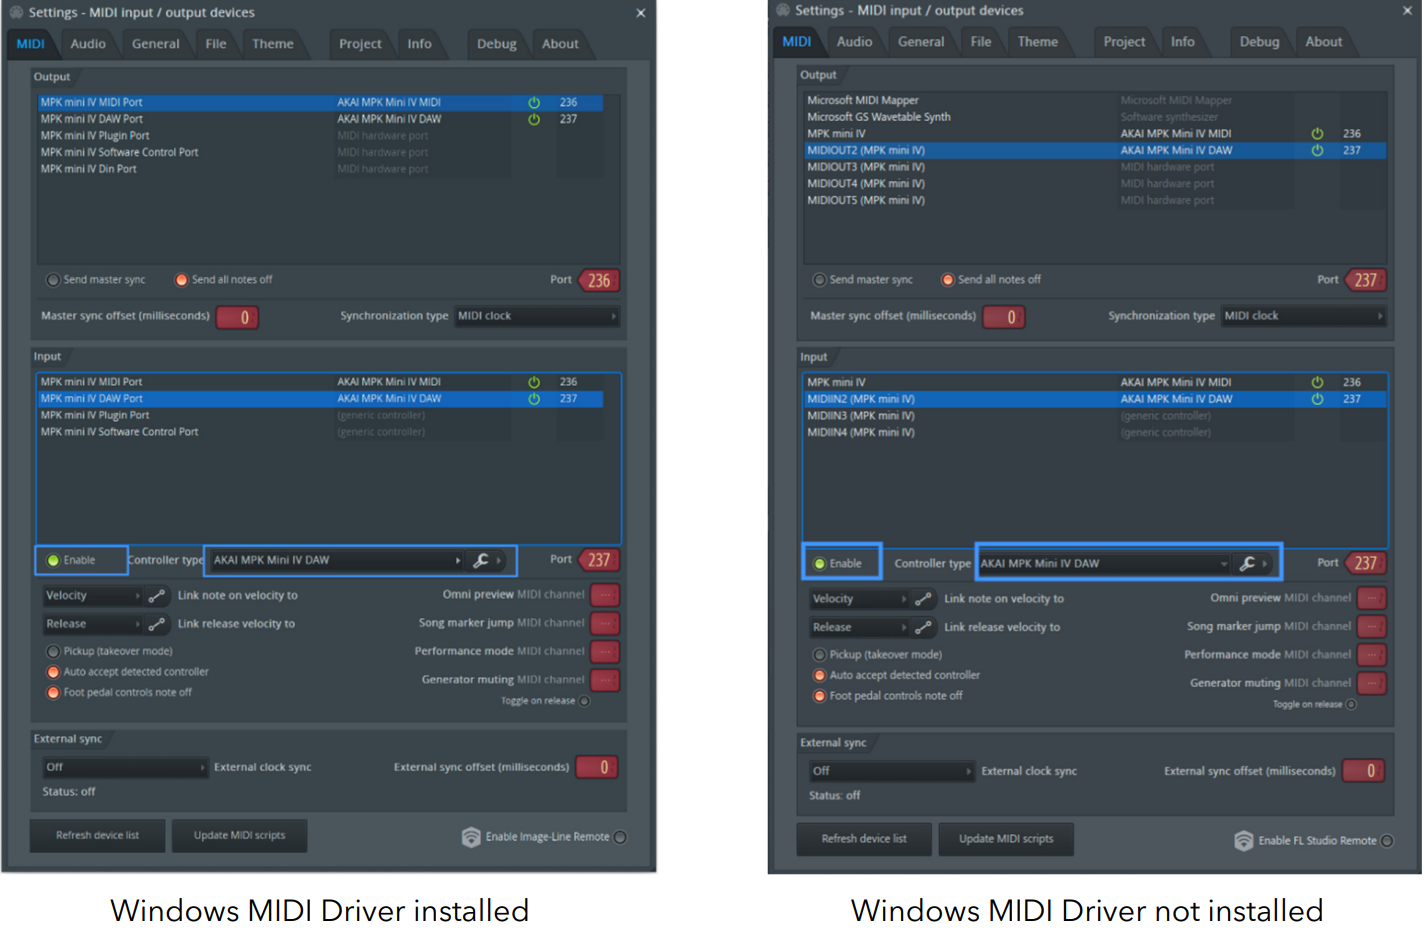Select MPK mini IV Din Port output row
The height and width of the screenshot is (935, 1427).
pyautogui.click(x=320, y=169)
